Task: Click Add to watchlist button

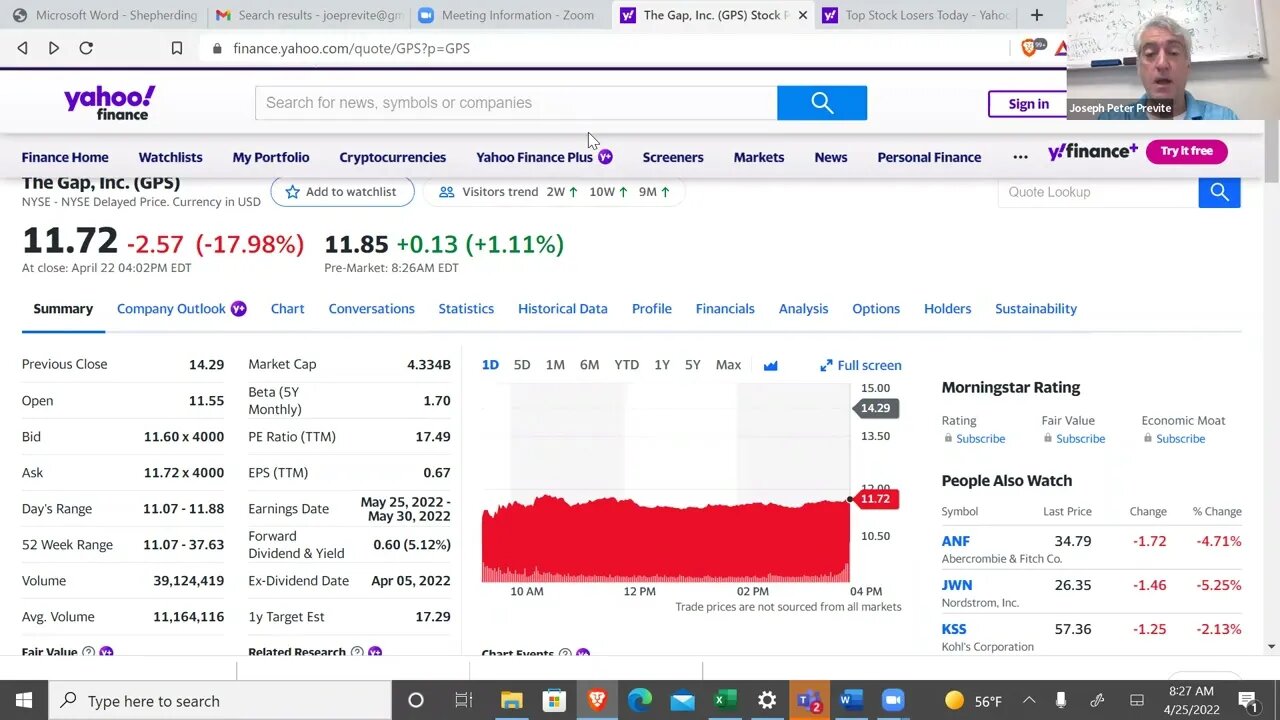Action: tap(342, 191)
